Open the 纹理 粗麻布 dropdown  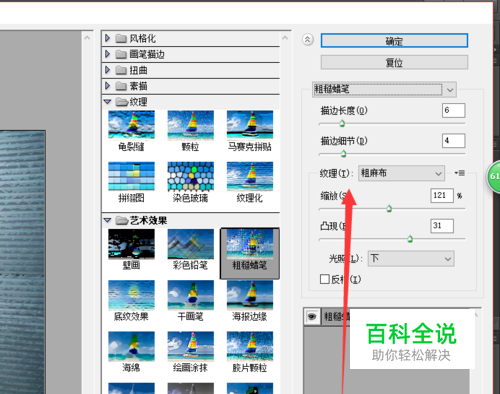pyautogui.click(x=401, y=173)
